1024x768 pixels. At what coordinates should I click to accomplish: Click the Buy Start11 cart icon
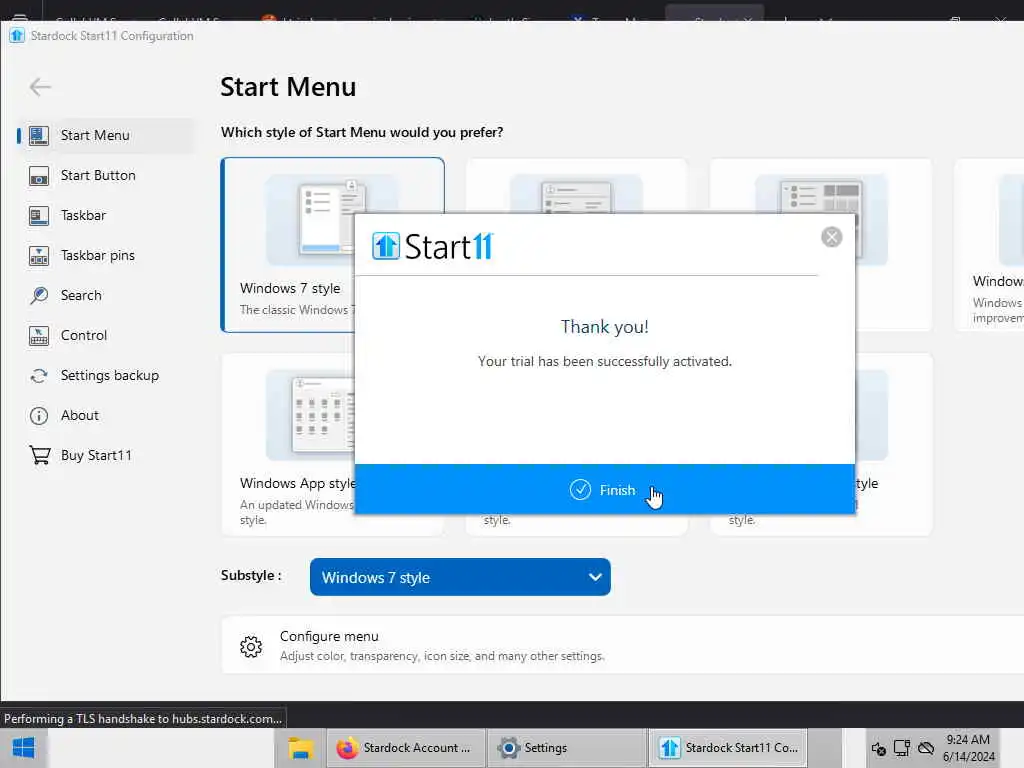tap(40, 455)
